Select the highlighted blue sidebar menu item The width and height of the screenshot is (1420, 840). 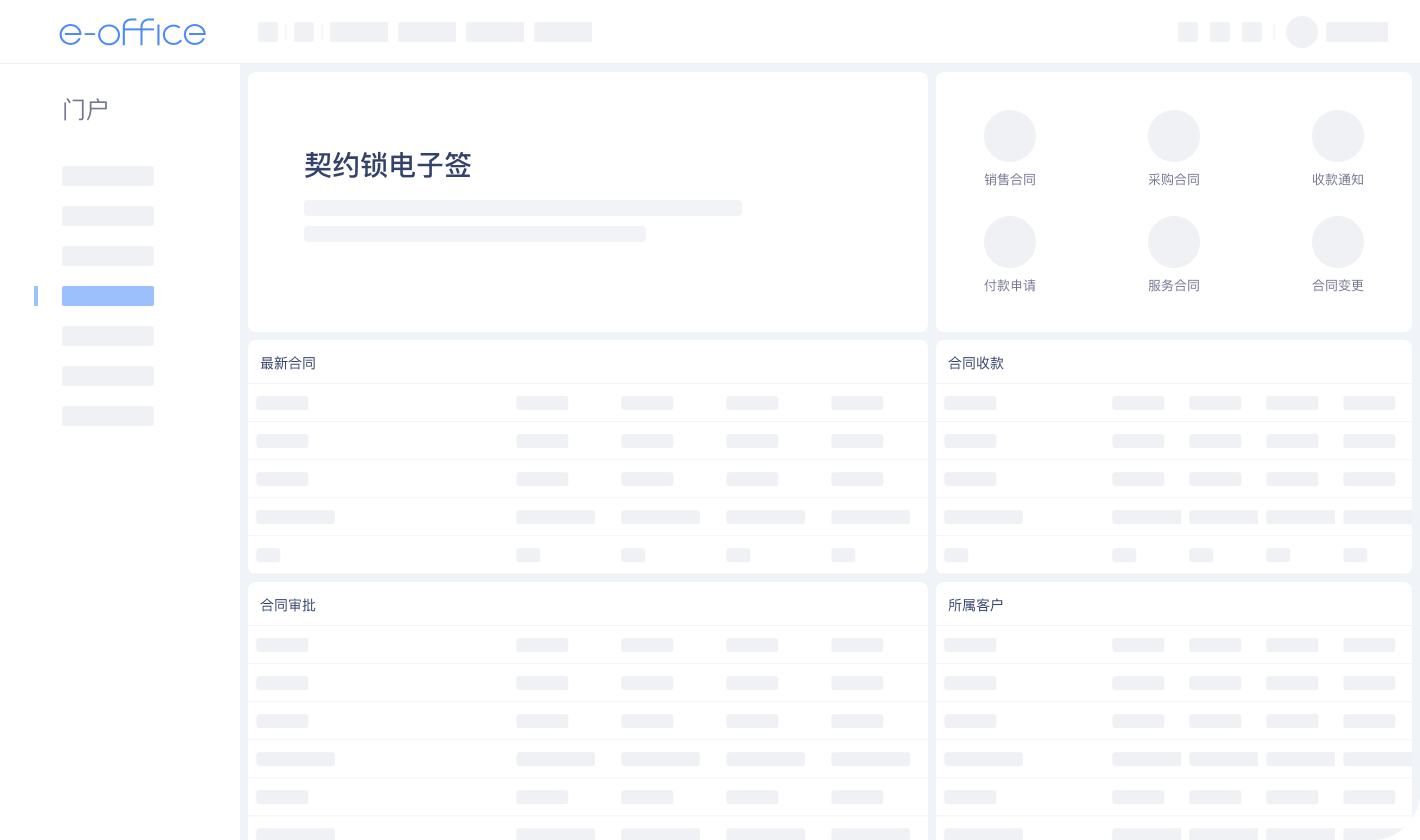click(108, 296)
